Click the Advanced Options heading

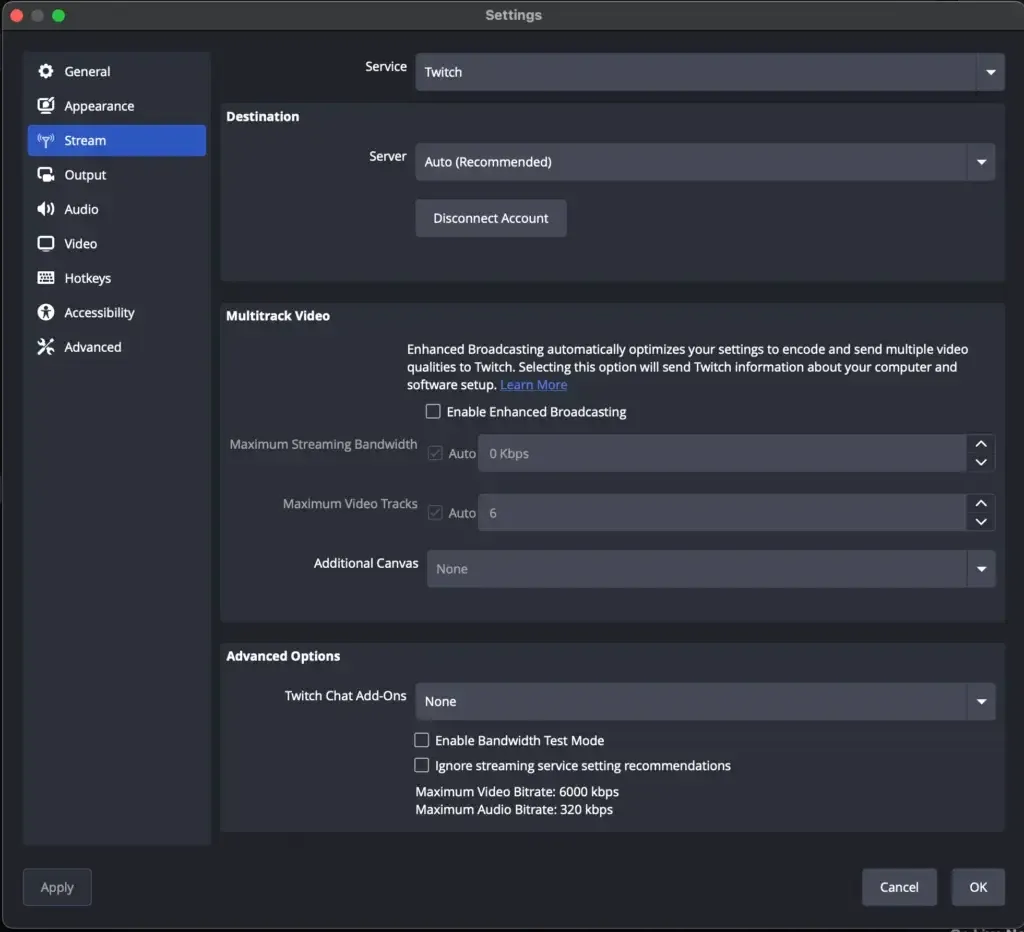[283, 656]
